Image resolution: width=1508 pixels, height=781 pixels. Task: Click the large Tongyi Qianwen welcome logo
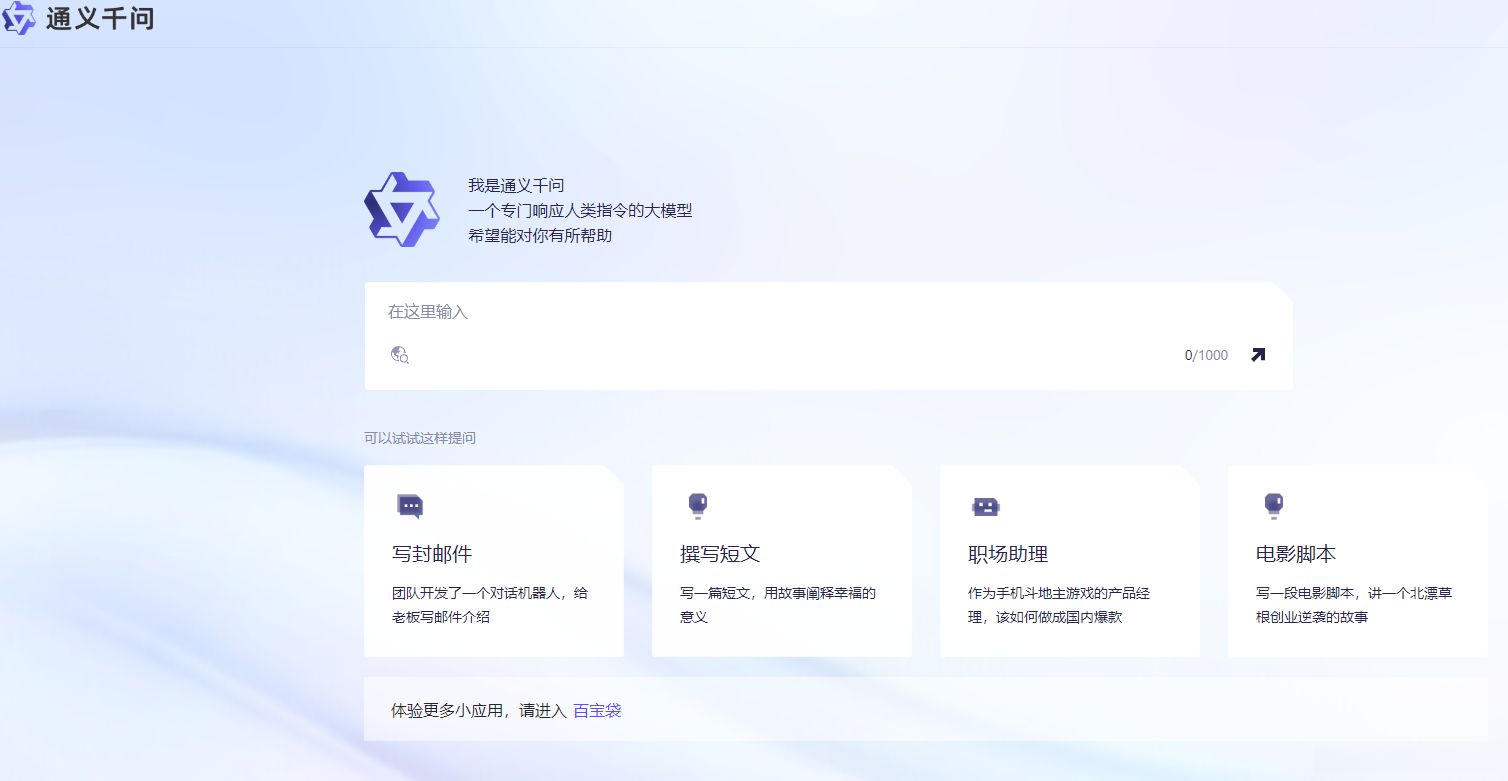[402, 210]
